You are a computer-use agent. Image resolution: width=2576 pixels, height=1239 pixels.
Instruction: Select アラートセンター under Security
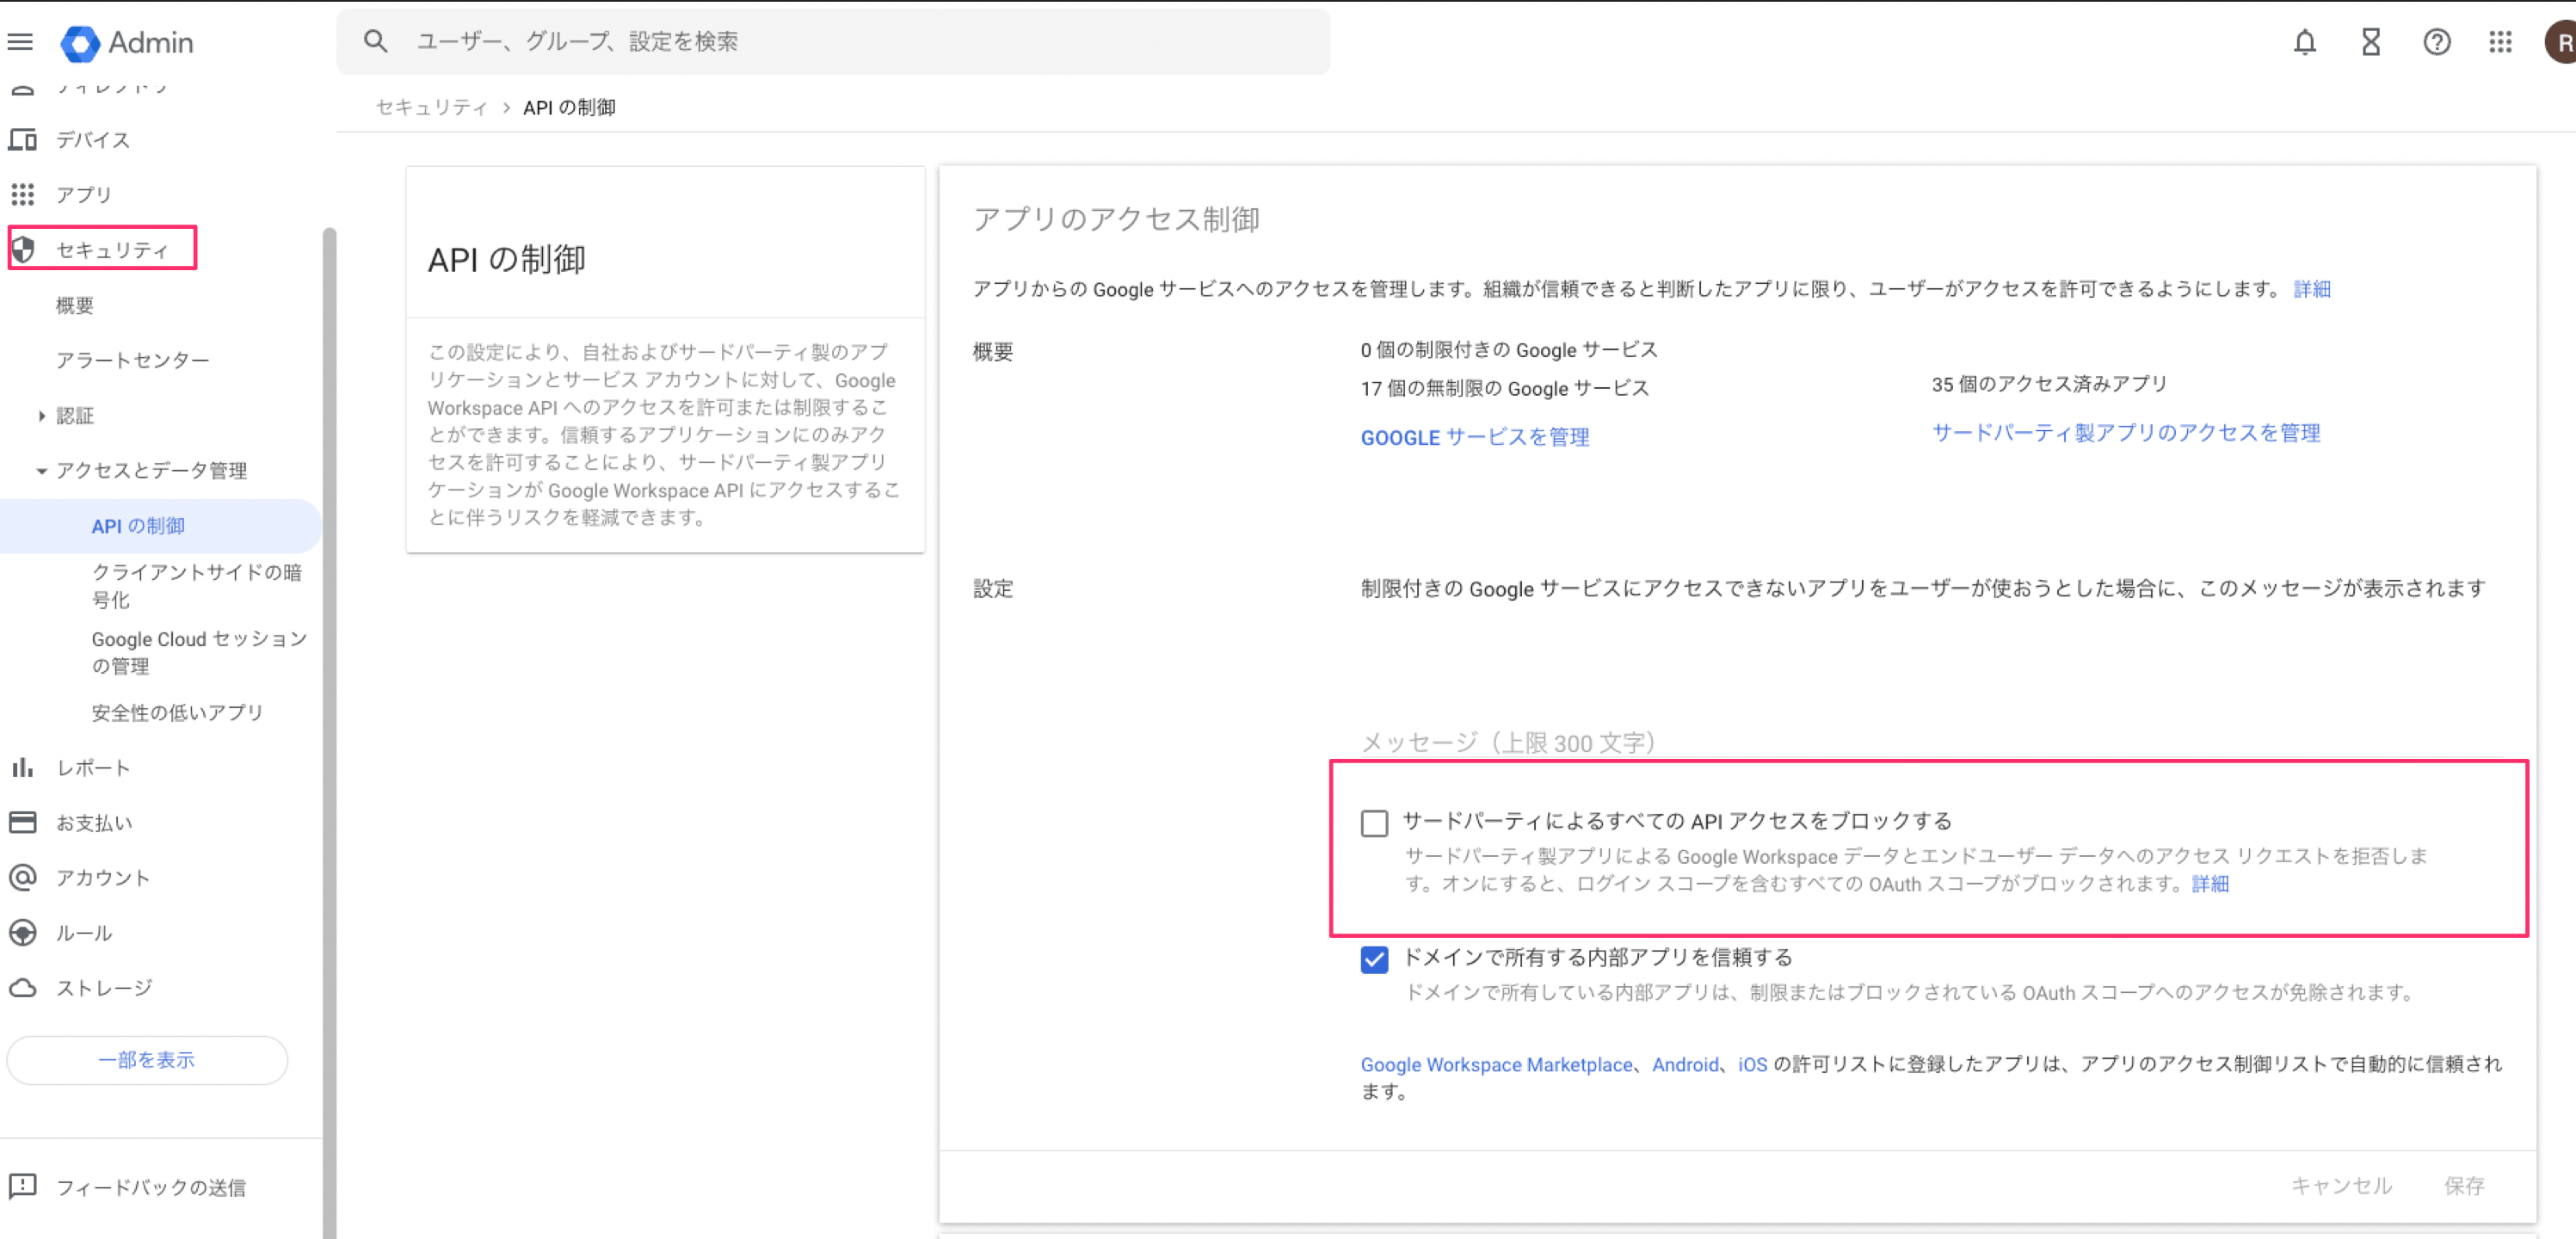[132, 360]
